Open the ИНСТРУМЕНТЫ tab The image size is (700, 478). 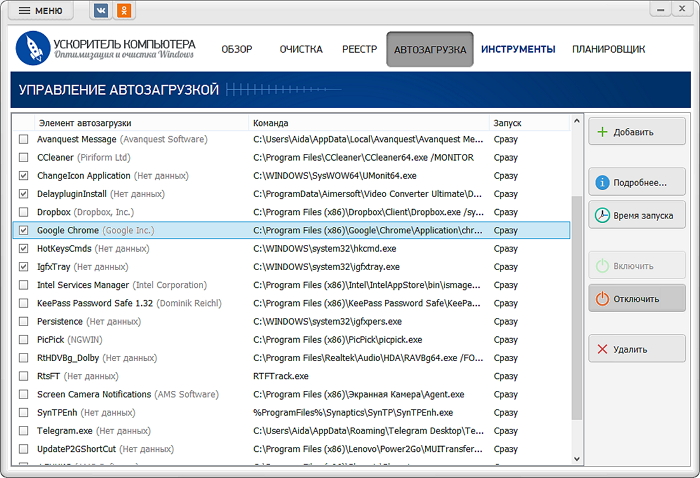tap(518, 49)
